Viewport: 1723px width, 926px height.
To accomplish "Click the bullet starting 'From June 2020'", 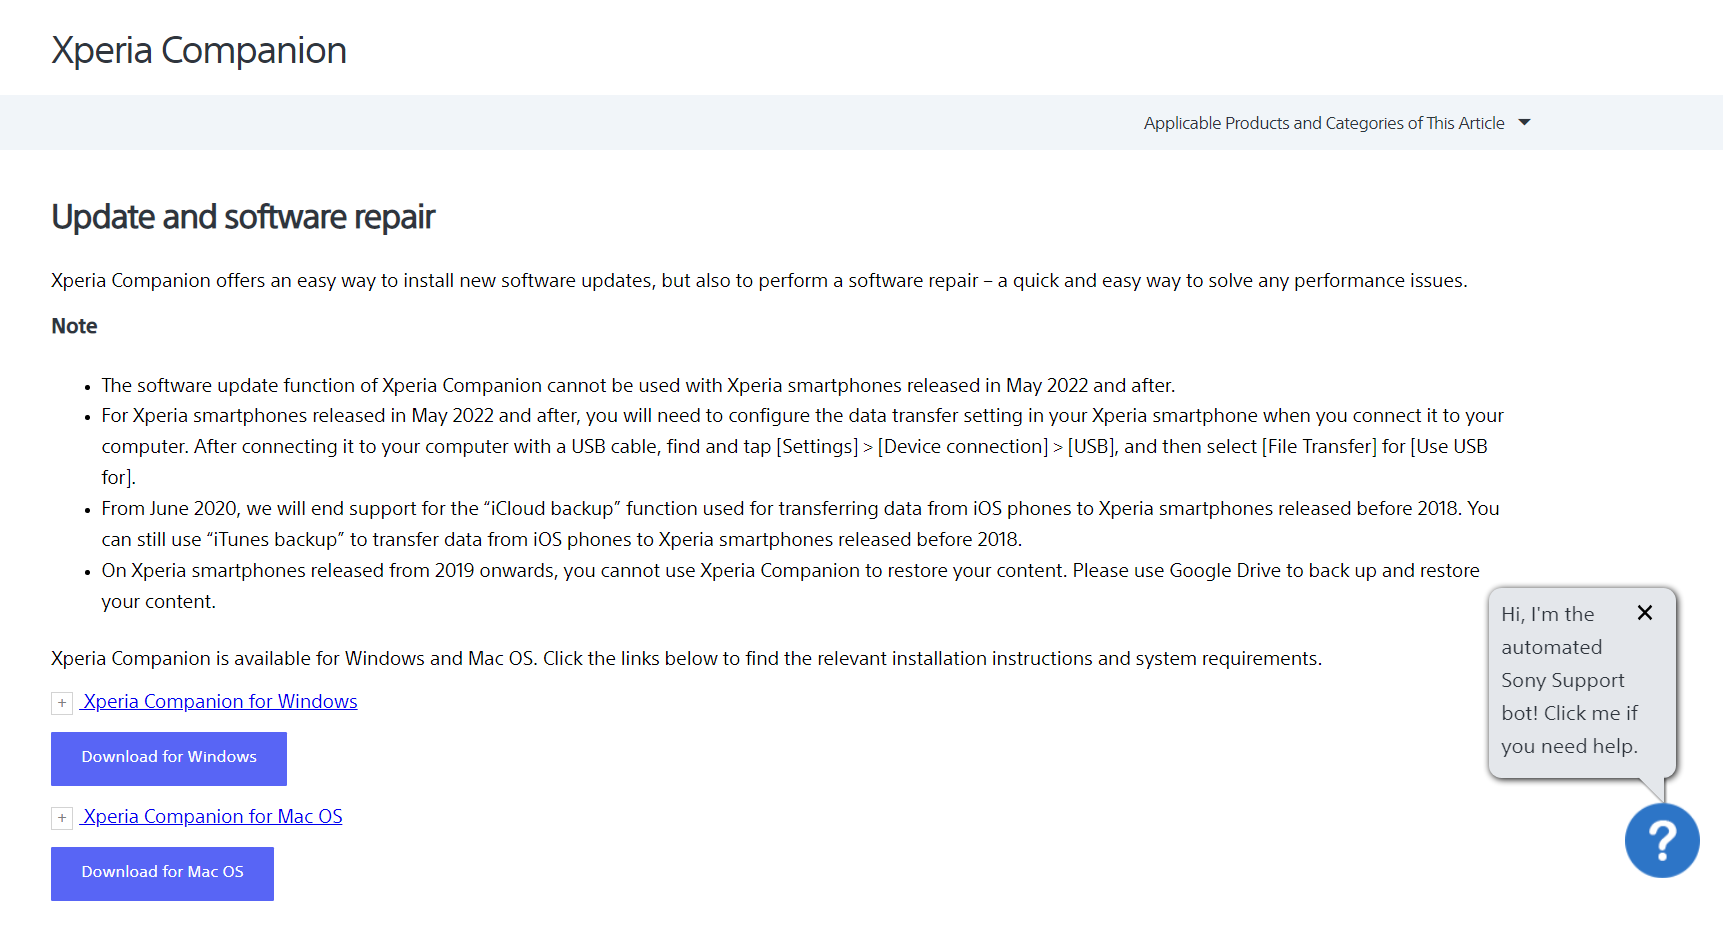I will [x=800, y=524].
